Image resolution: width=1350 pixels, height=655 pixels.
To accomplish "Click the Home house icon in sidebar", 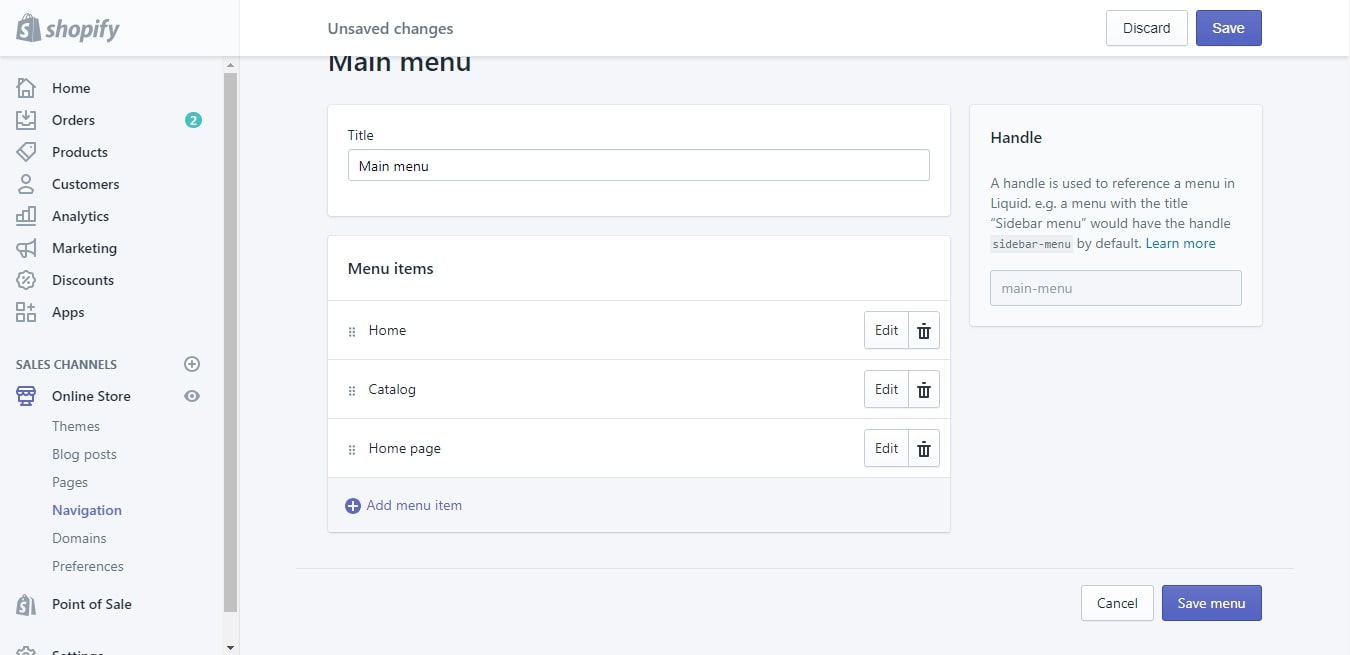I will 26,88.
